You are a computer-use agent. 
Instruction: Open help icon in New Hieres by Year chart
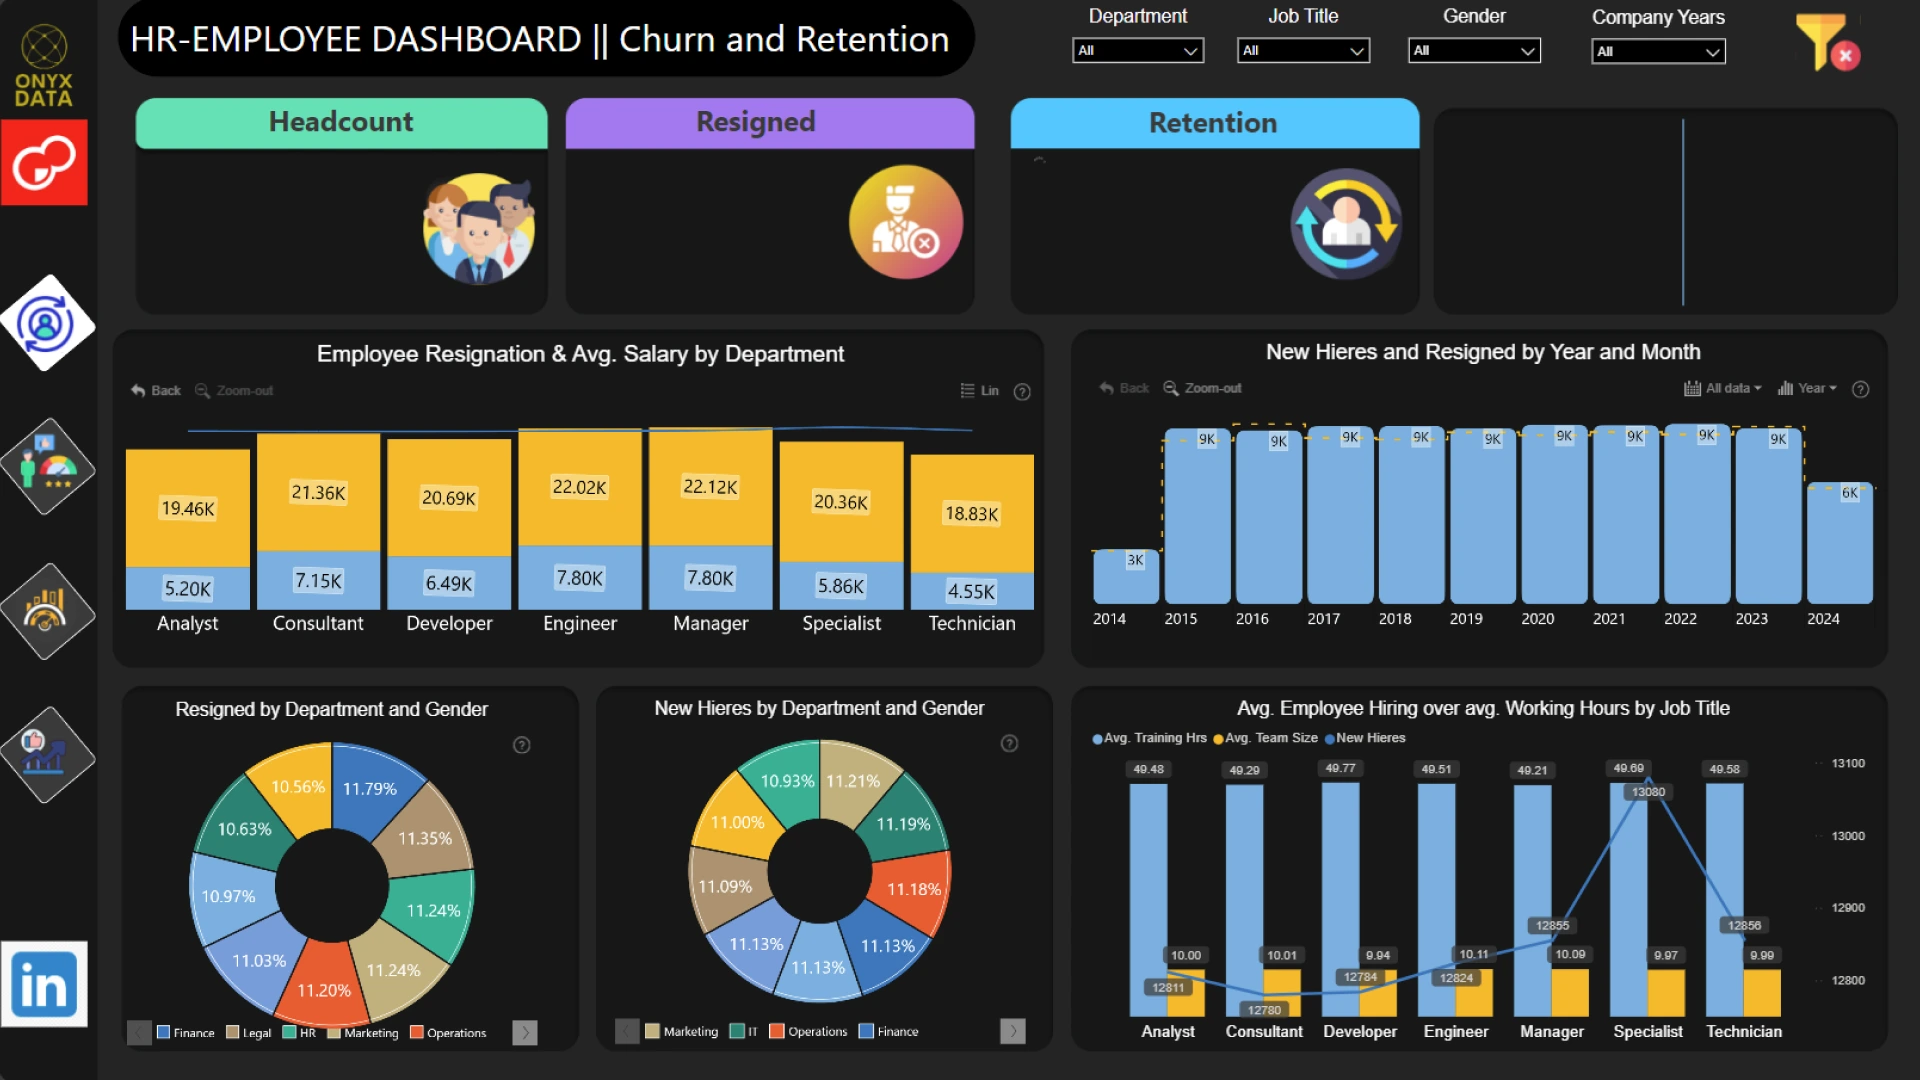coord(1860,389)
